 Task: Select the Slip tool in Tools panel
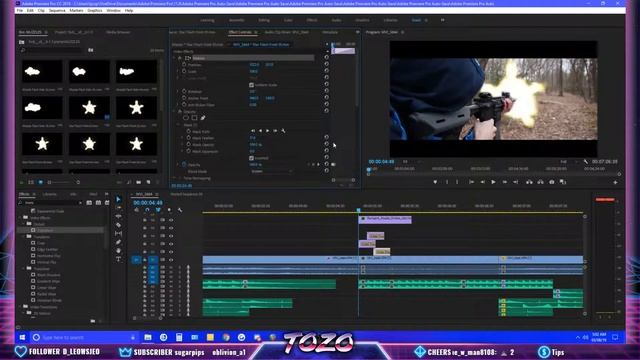point(118,233)
